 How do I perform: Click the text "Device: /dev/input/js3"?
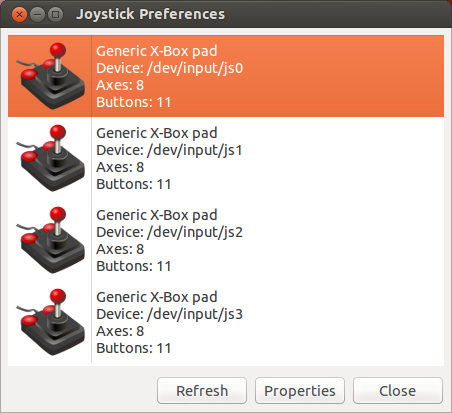click(x=170, y=314)
